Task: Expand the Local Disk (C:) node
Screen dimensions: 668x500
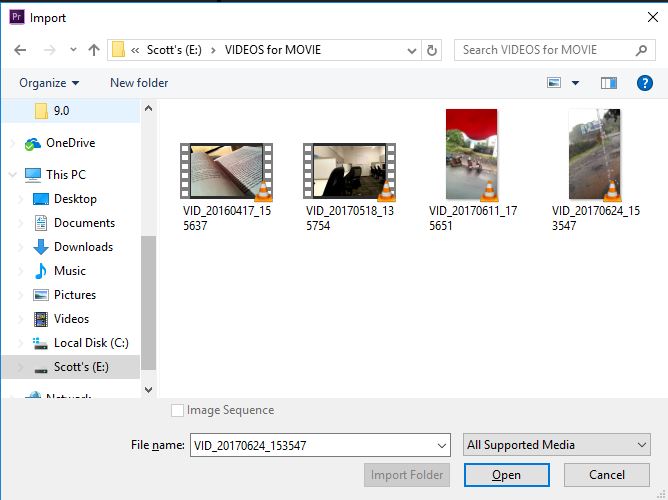Action: [20, 343]
